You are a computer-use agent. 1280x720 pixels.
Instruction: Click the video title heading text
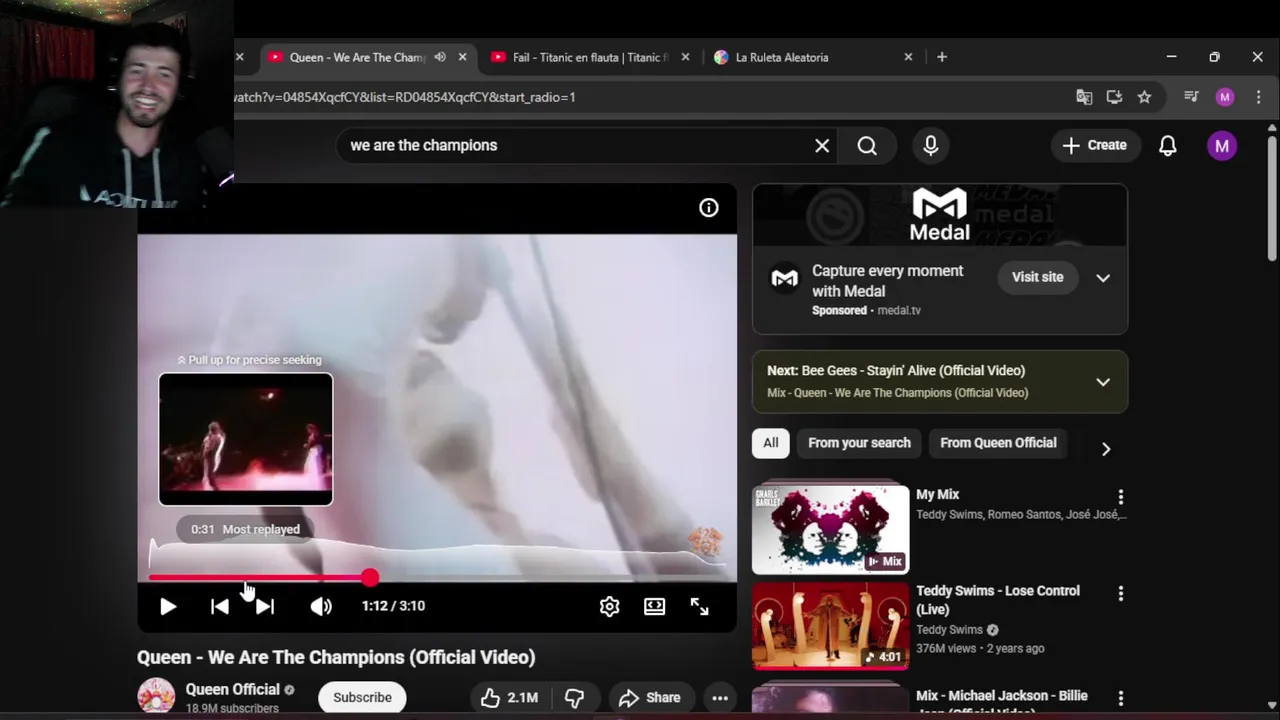pos(336,657)
